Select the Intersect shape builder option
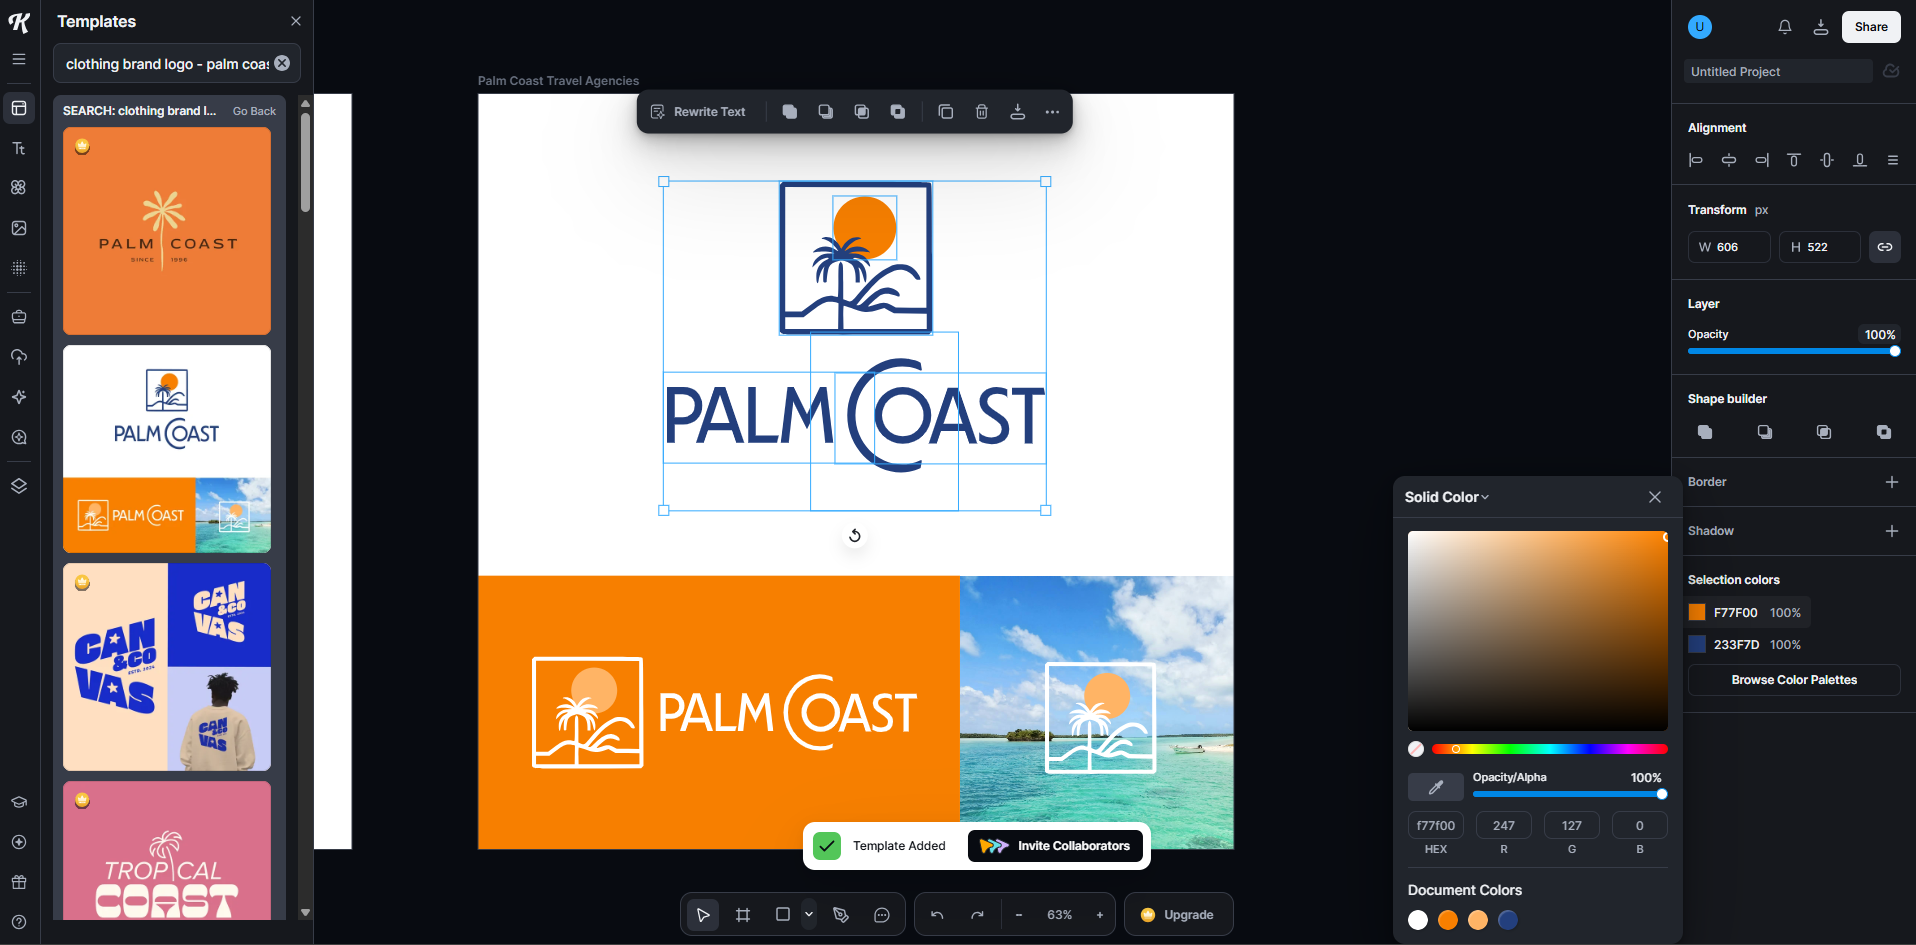This screenshot has height=945, width=1916. [x=1824, y=432]
